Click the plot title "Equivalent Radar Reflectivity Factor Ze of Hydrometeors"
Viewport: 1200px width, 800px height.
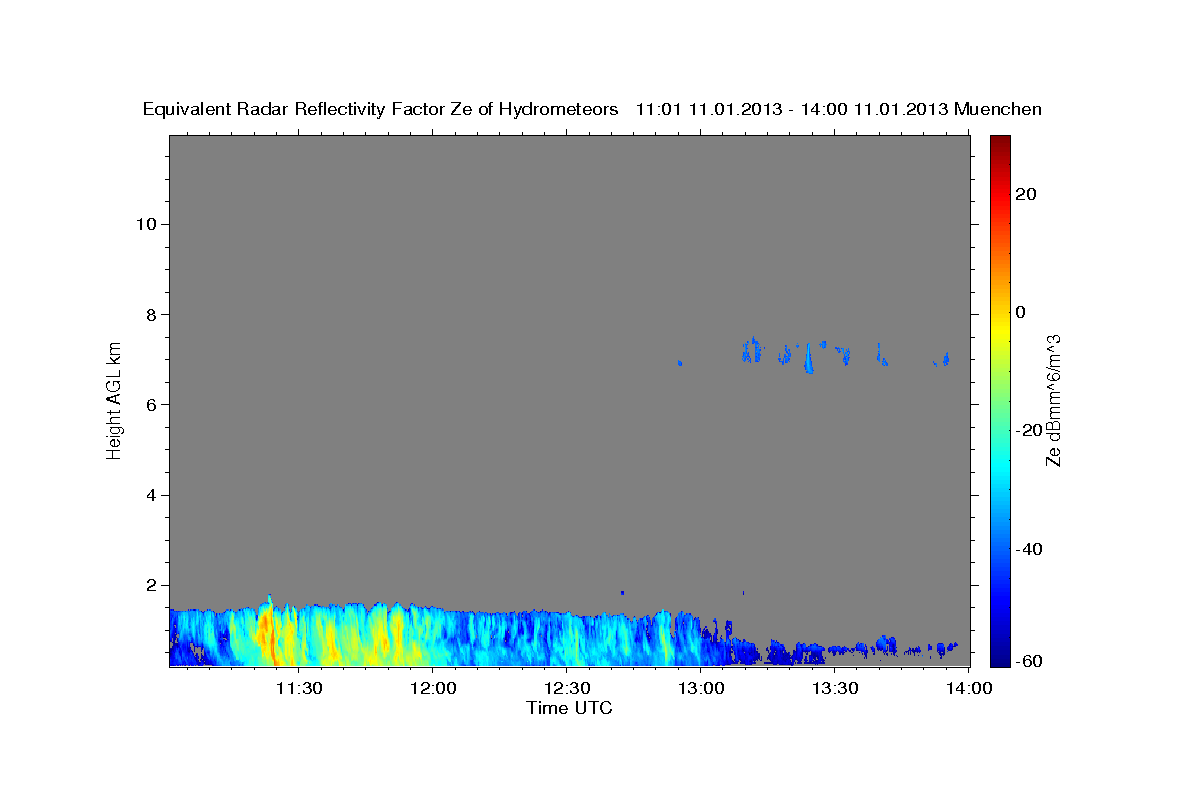[x=380, y=109]
